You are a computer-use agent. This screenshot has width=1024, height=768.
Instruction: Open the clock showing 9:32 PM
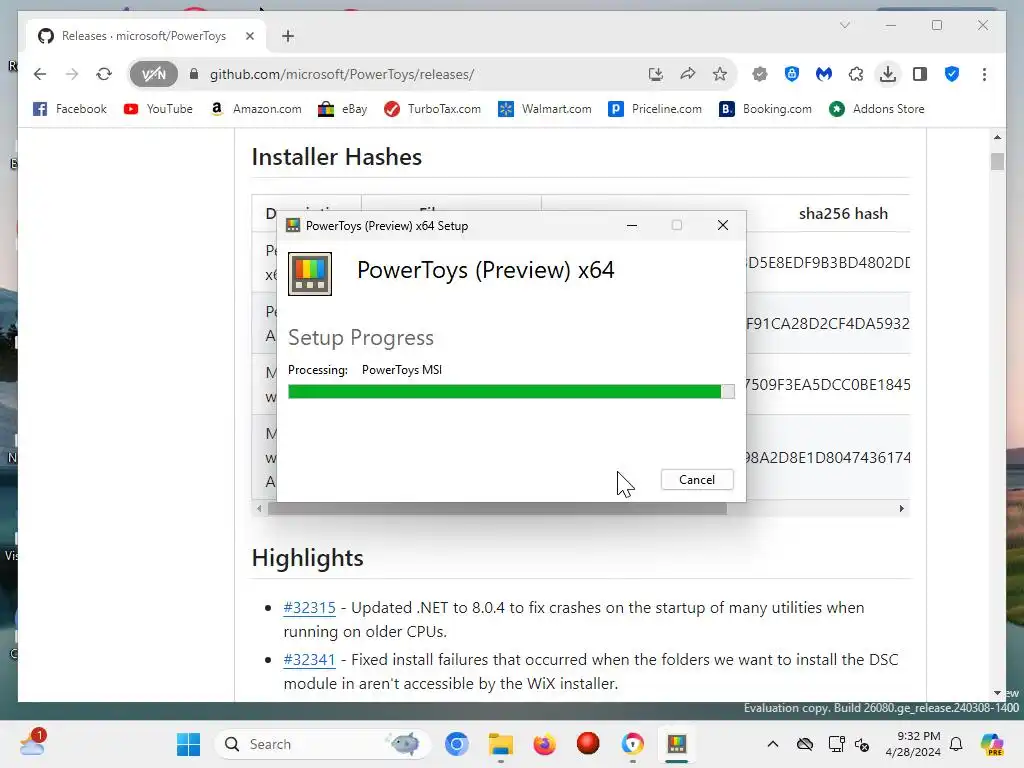pyautogui.click(x=913, y=744)
